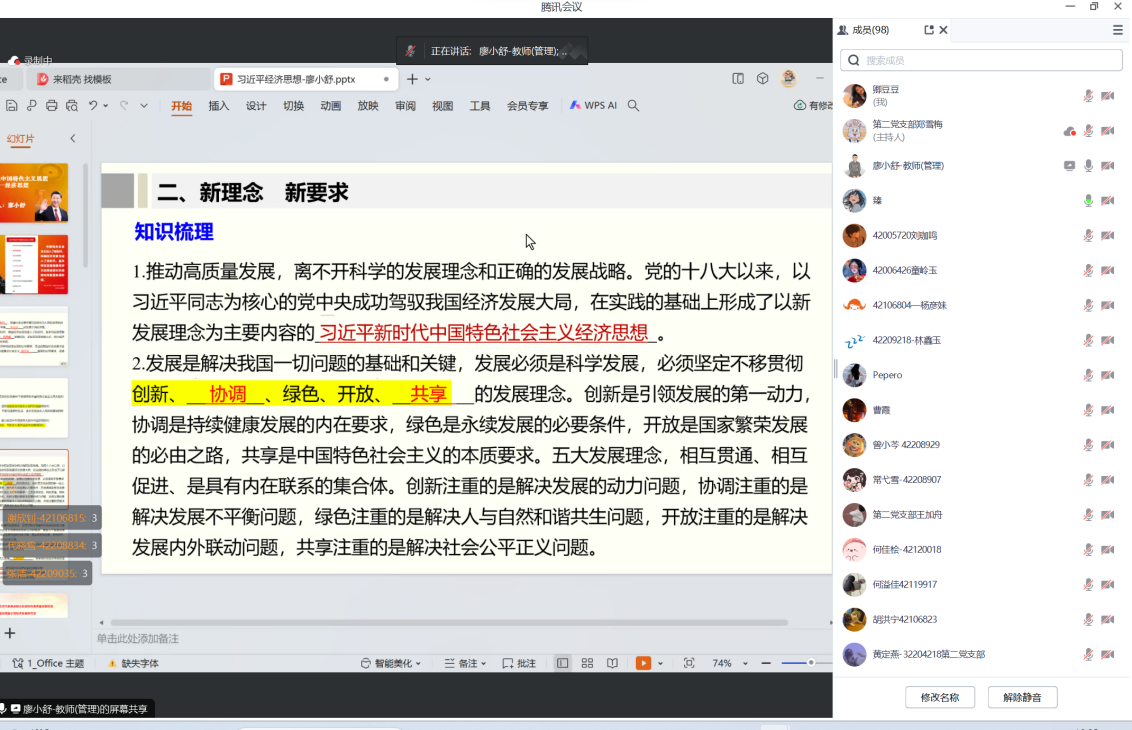Click the search magnifier in WPS ribbon
Screen dimensions: 1132x730
[x=633, y=105]
